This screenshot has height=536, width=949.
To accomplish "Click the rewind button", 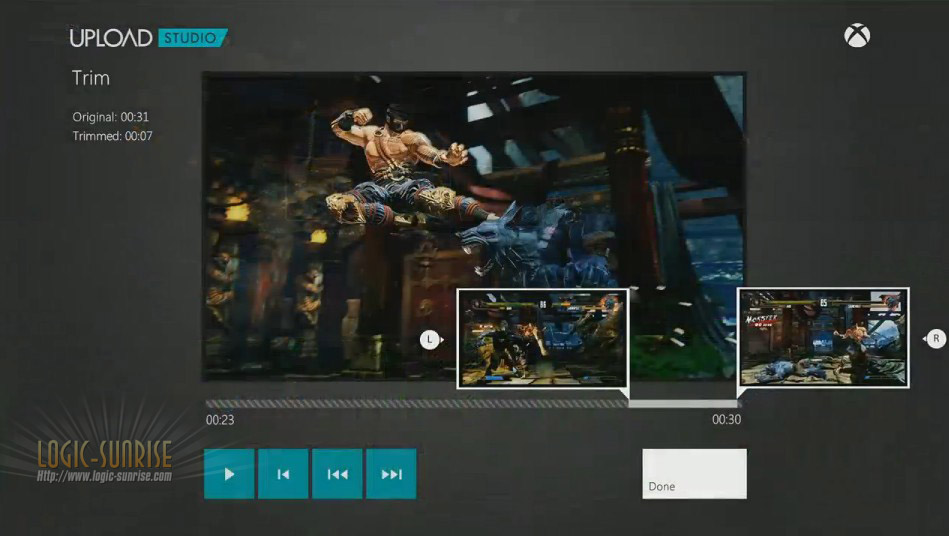I will click(337, 474).
